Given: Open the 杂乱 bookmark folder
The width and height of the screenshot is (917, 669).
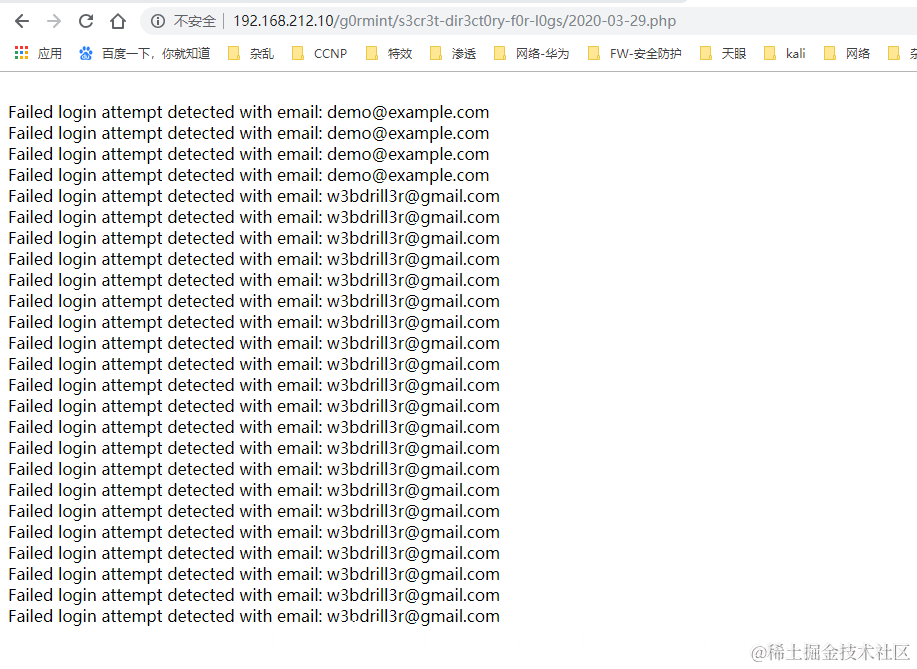Looking at the screenshot, I should tap(251, 54).
